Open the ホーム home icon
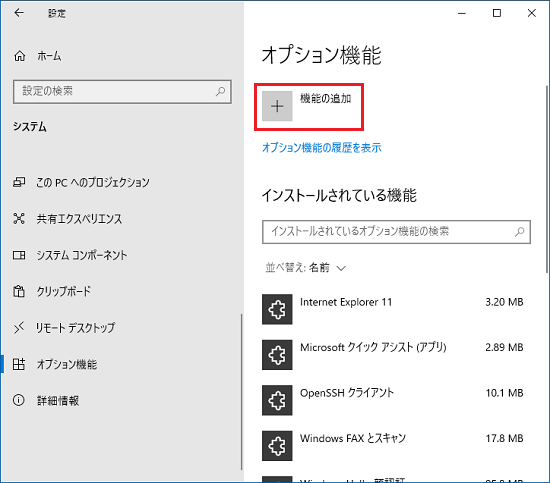The width and height of the screenshot is (550, 483). (20, 56)
